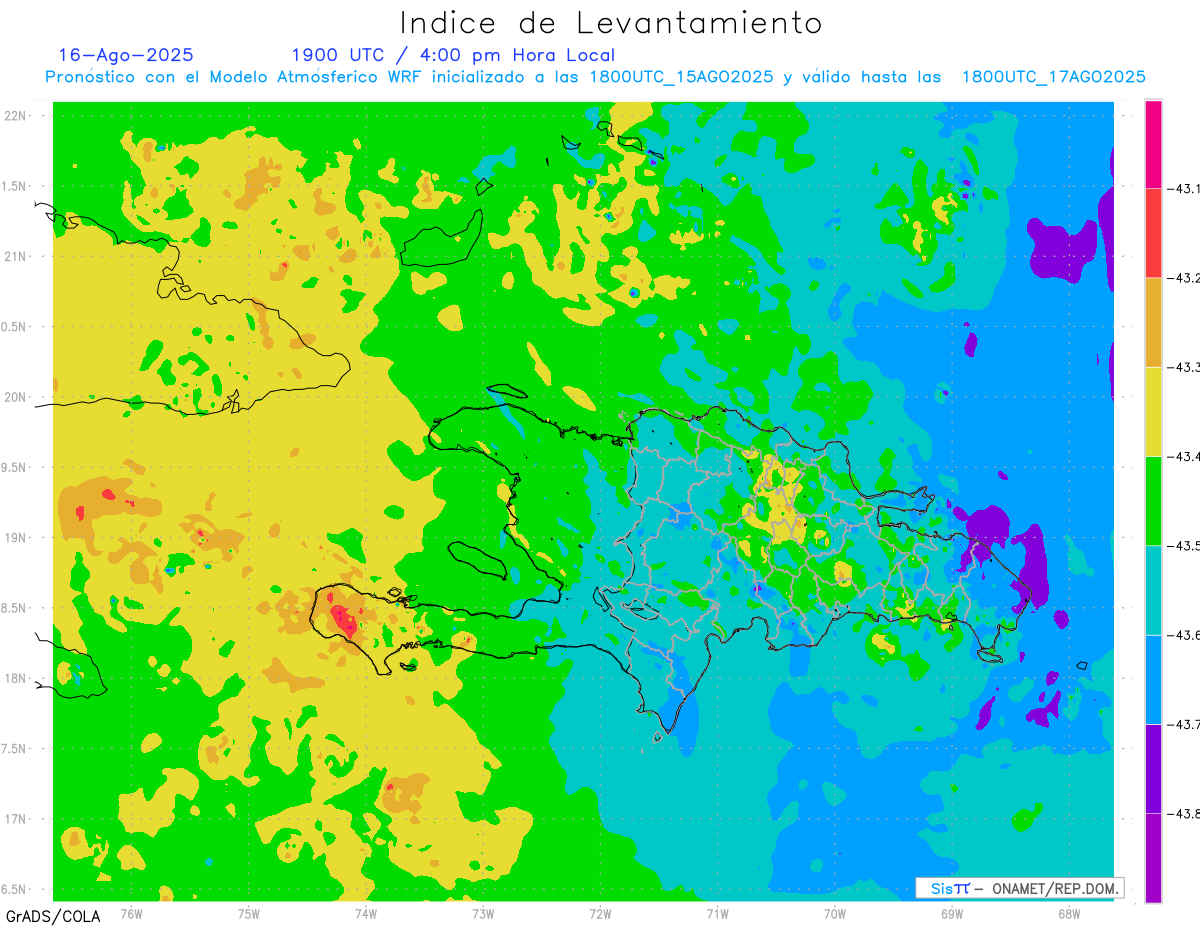Click the 22N latitude label

tap(16, 115)
